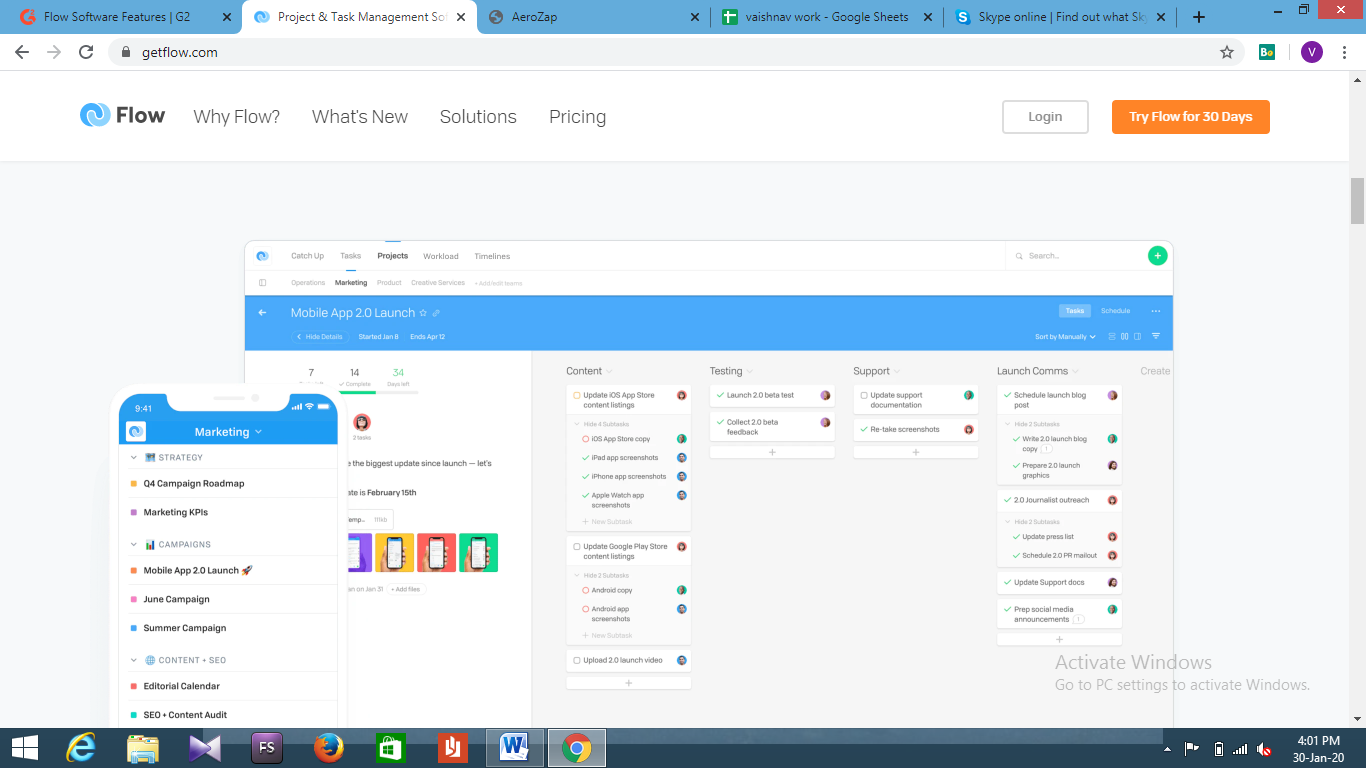Bookmark this page with the star icon
Viewport: 1366px width, 768px height.
1227,52
